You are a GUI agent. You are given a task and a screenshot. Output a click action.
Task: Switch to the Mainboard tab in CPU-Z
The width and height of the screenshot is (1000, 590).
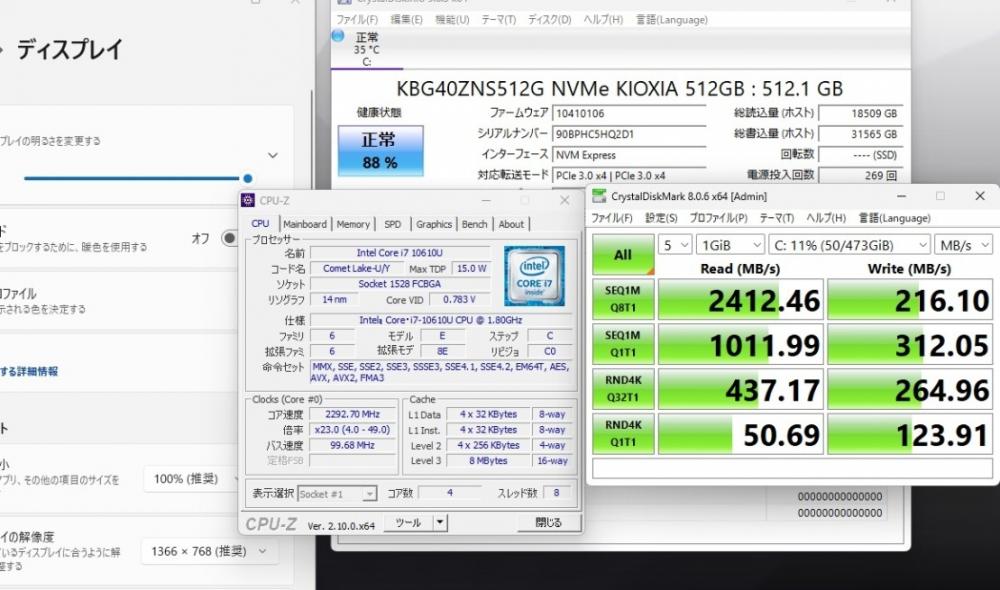(305, 224)
